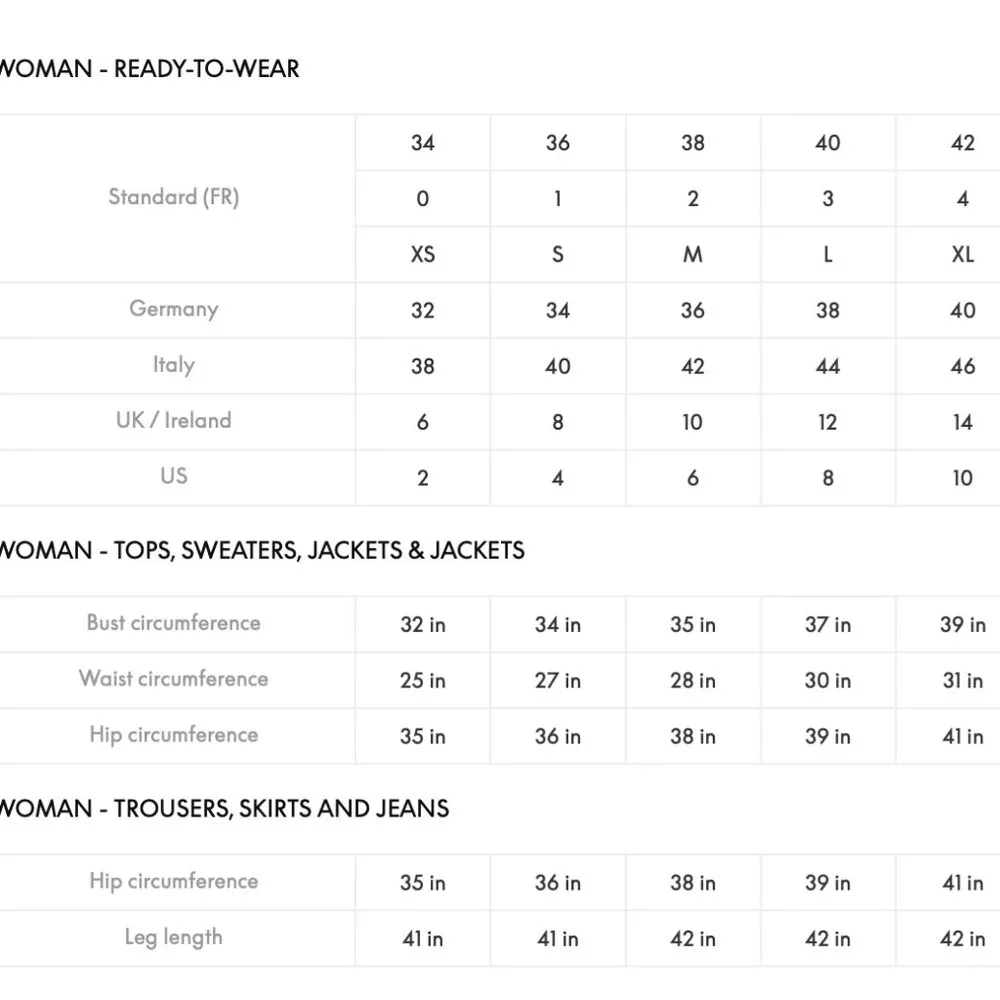The width and height of the screenshot is (1000, 1000).
Task: Select the XL size cell
Action: pyautogui.click(x=962, y=254)
